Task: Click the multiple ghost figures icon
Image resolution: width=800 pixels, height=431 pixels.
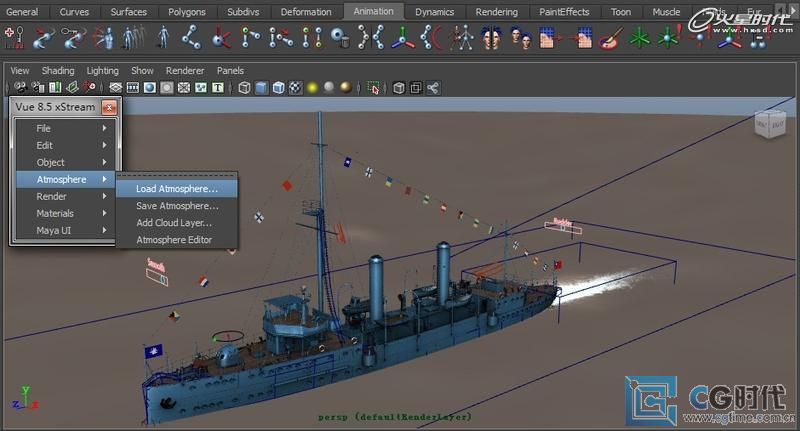Action: (134, 38)
